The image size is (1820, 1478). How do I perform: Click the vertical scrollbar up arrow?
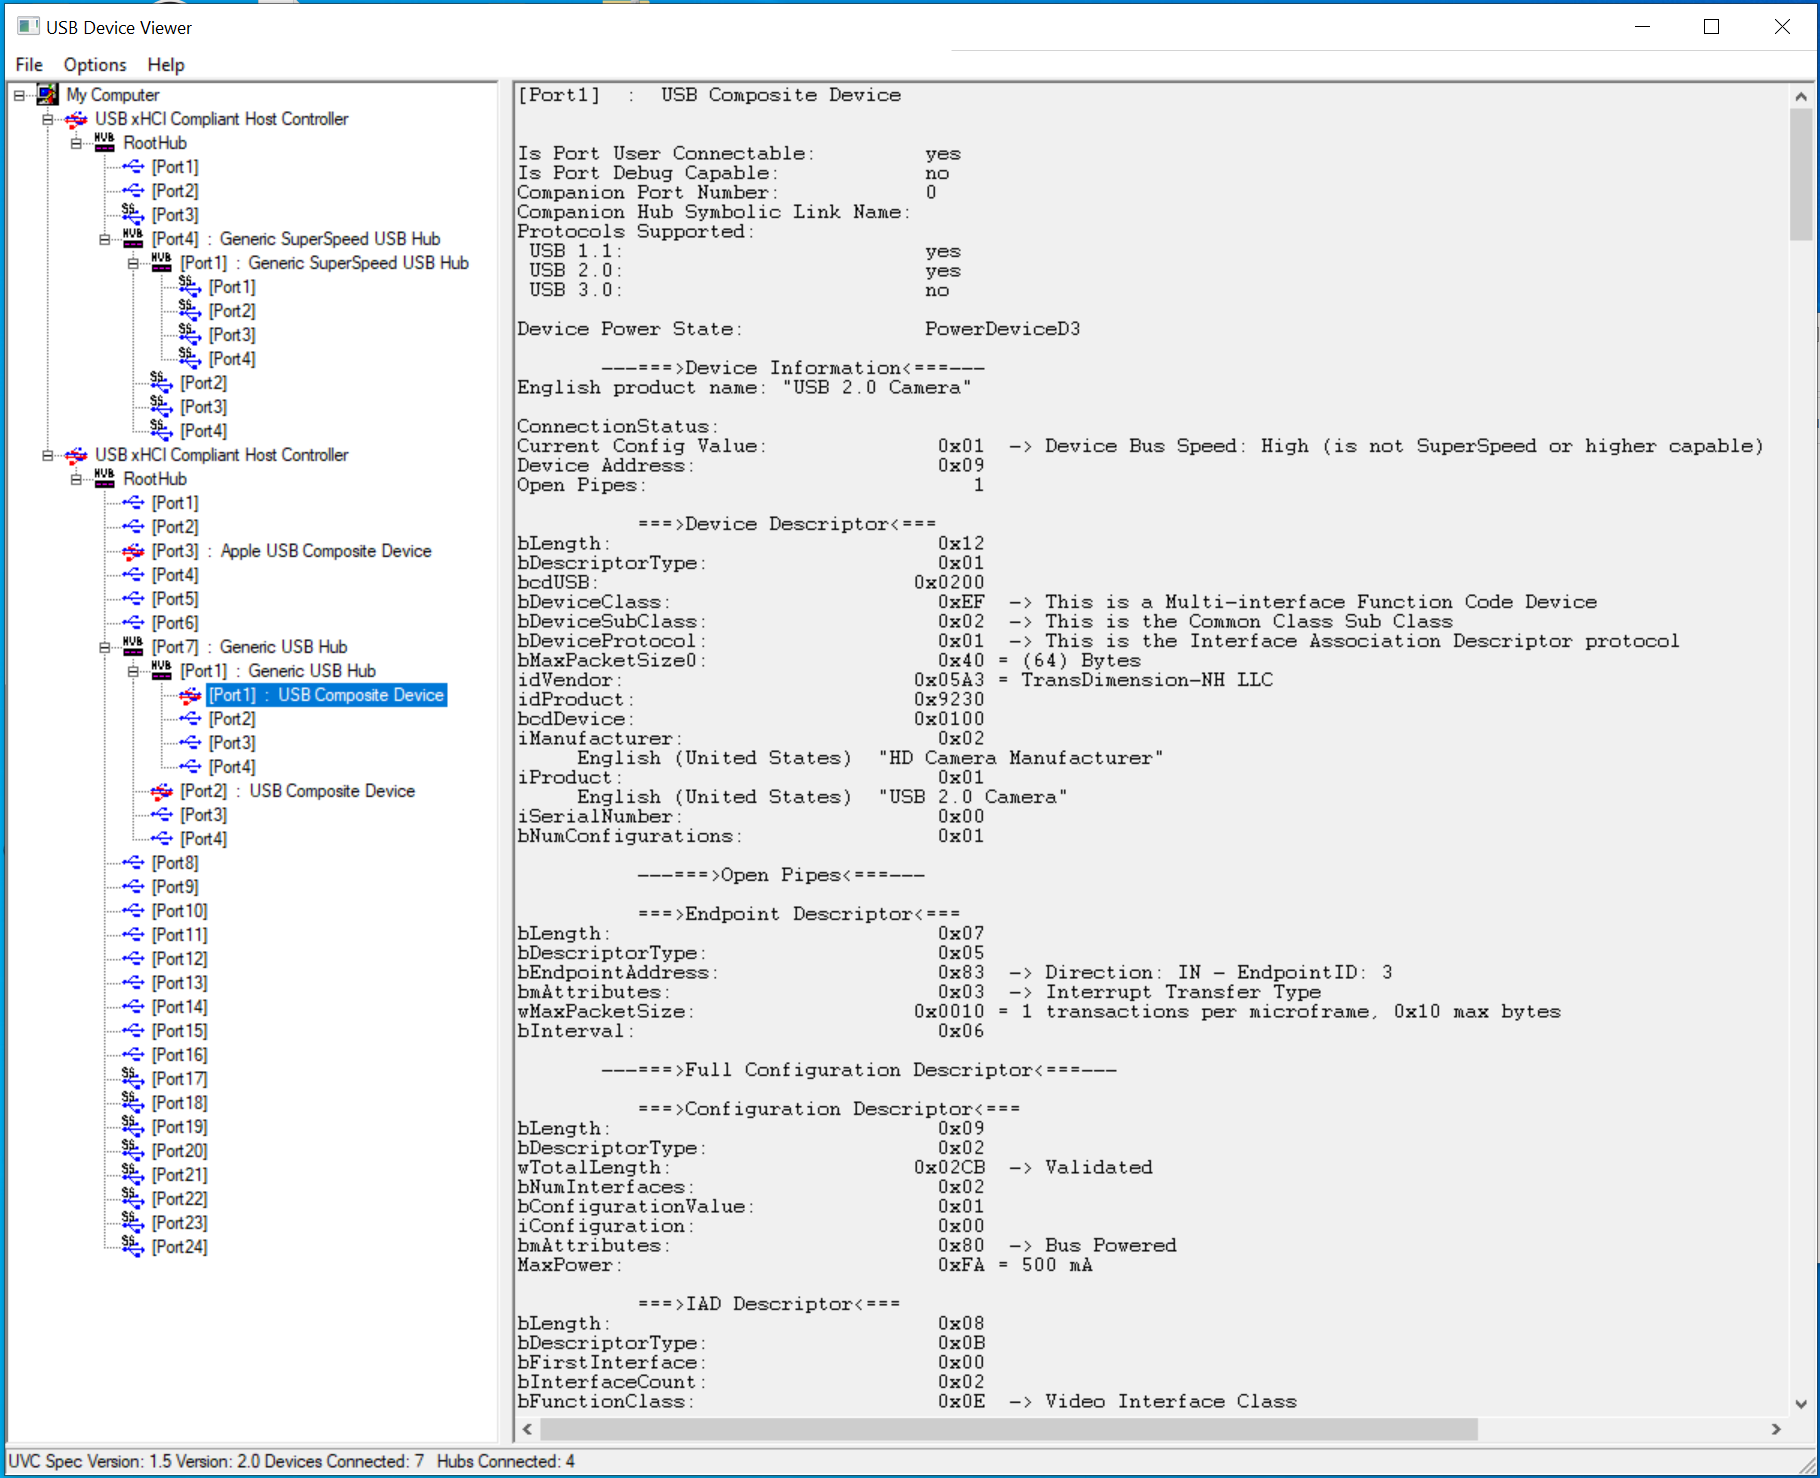point(1800,97)
